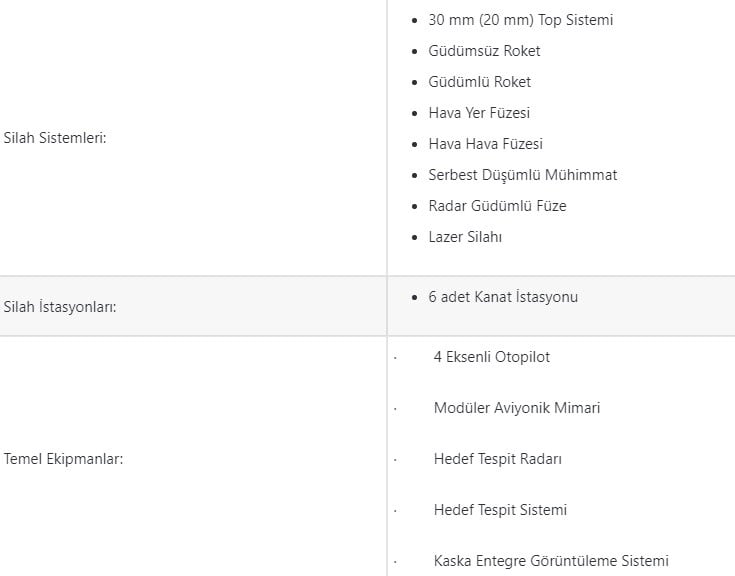Click on 'Hava Yer Füzesi' entry
The width and height of the screenshot is (735, 576).
[x=479, y=113]
